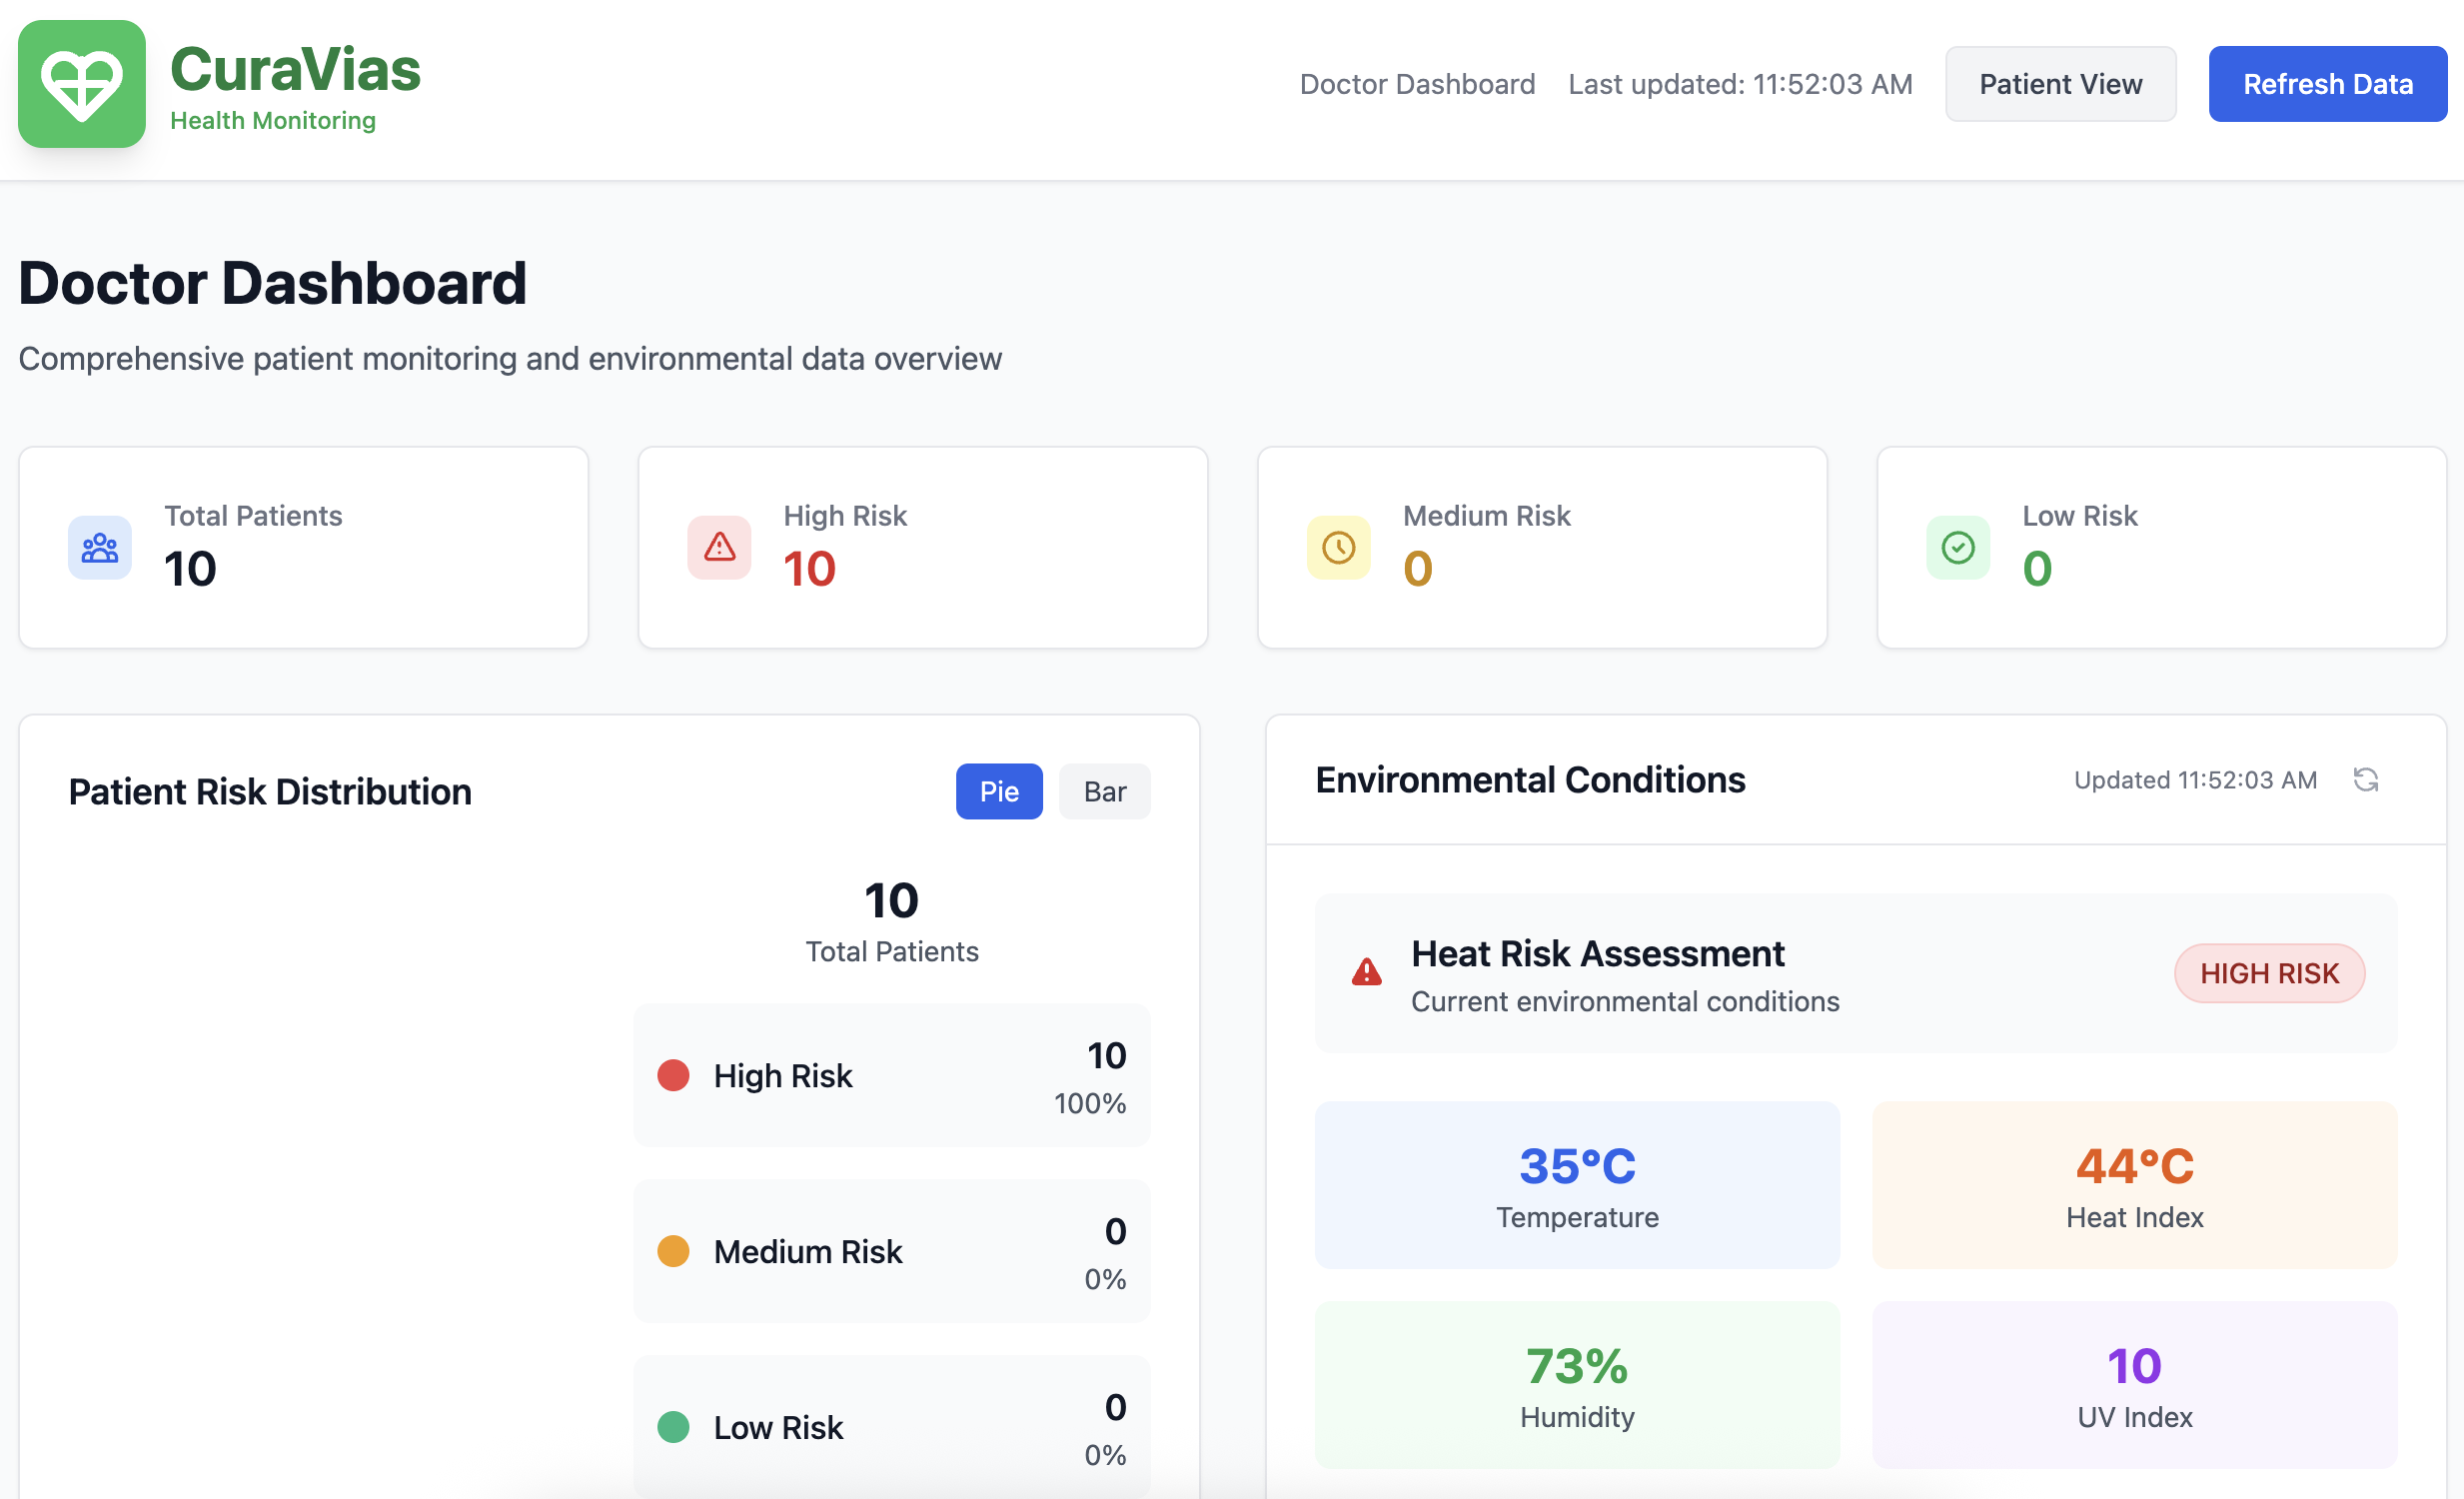
Task: Open the 35°C Temperature tile
Action: [x=1576, y=1185]
